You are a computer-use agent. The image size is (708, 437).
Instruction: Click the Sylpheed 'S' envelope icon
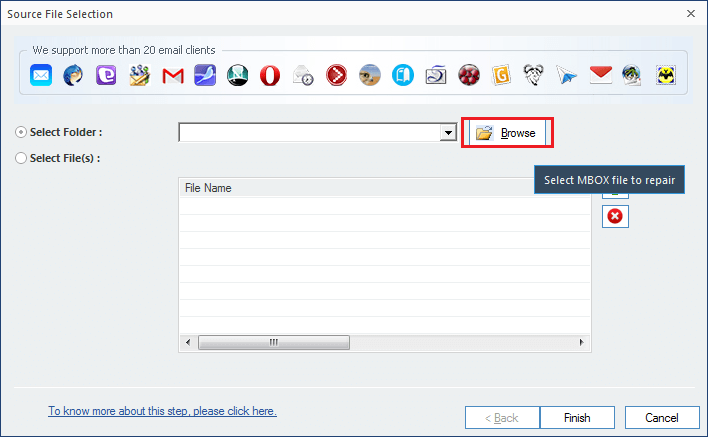pos(436,75)
